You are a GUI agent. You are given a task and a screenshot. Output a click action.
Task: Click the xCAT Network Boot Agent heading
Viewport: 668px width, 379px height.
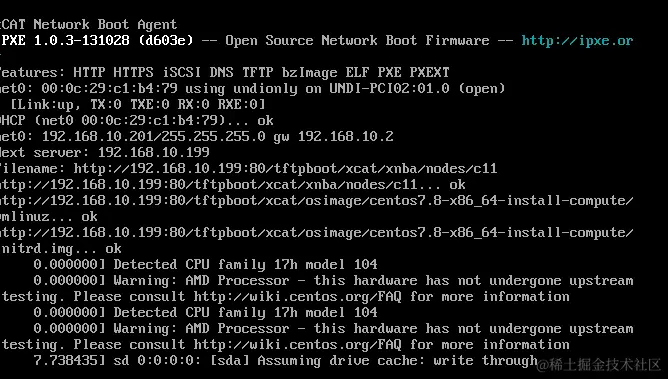pyautogui.click(x=88, y=25)
